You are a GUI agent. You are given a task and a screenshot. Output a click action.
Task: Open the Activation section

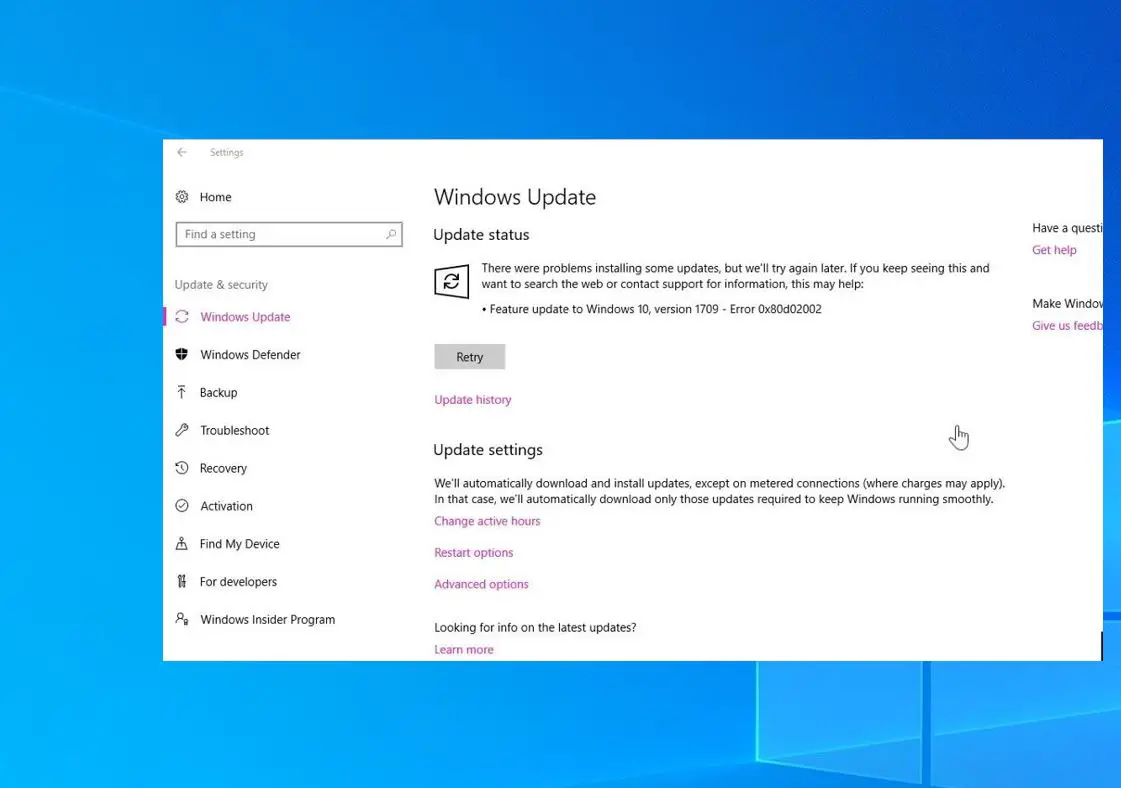227,506
